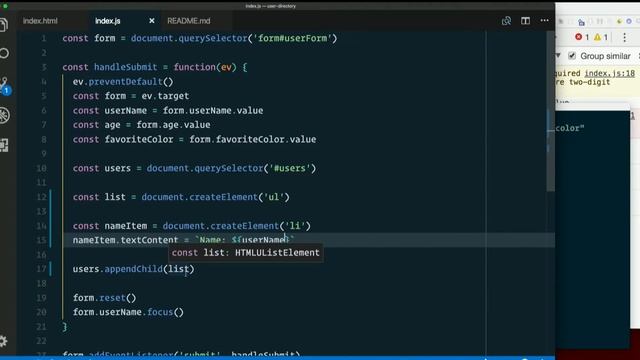Image resolution: width=640 pixels, height=360 pixels.
Task: Close the index.js tab
Action: (x=151, y=21)
